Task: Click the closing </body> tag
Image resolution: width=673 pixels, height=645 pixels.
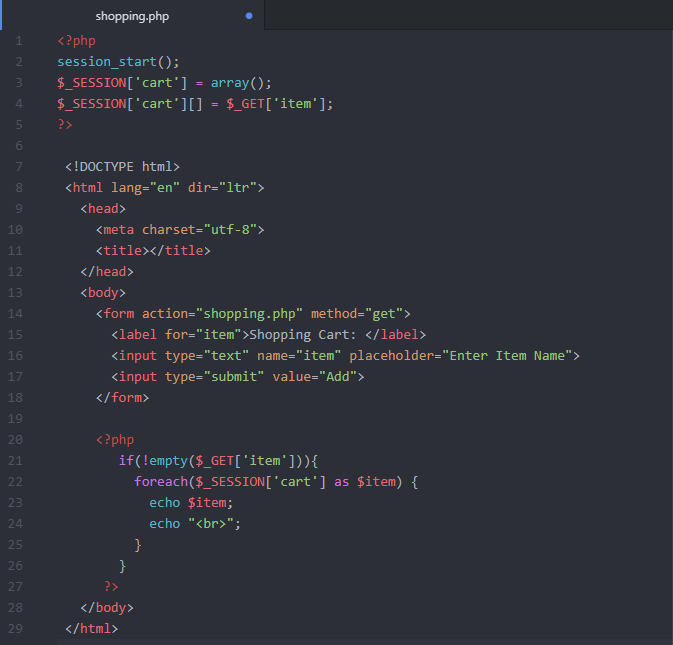Action: (x=107, y=608)
